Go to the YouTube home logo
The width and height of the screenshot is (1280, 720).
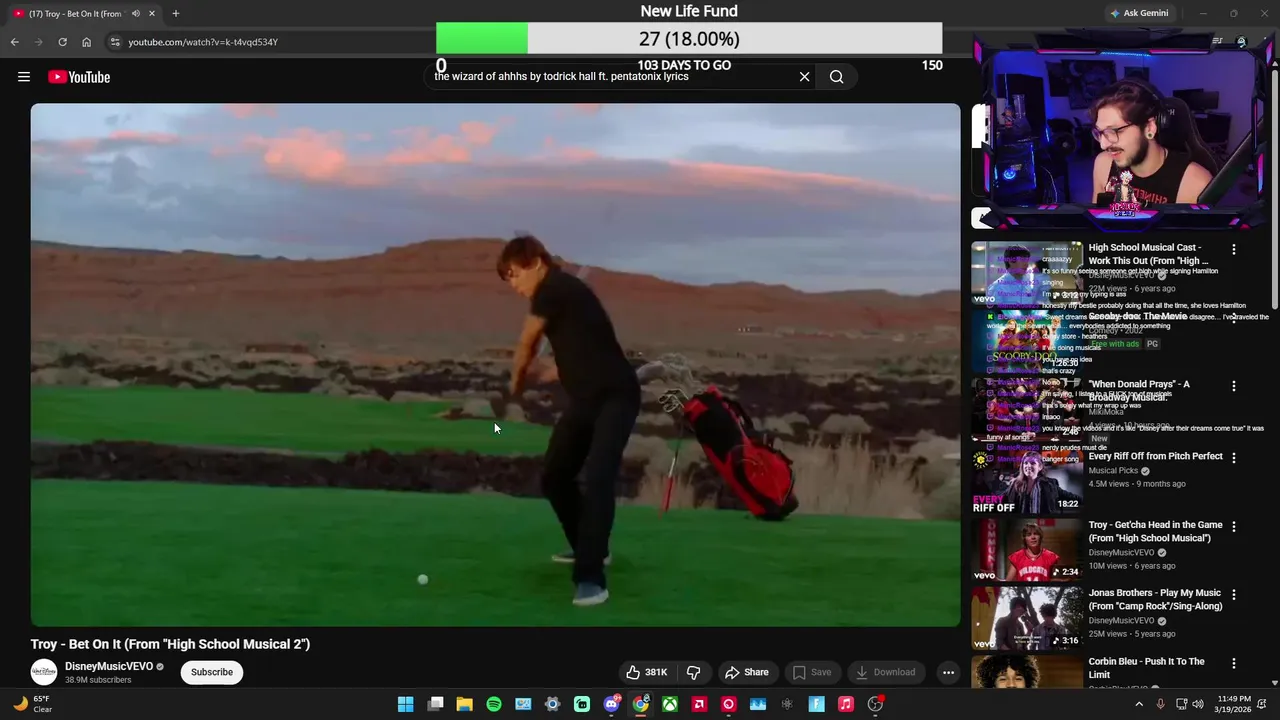click(79, 77)
